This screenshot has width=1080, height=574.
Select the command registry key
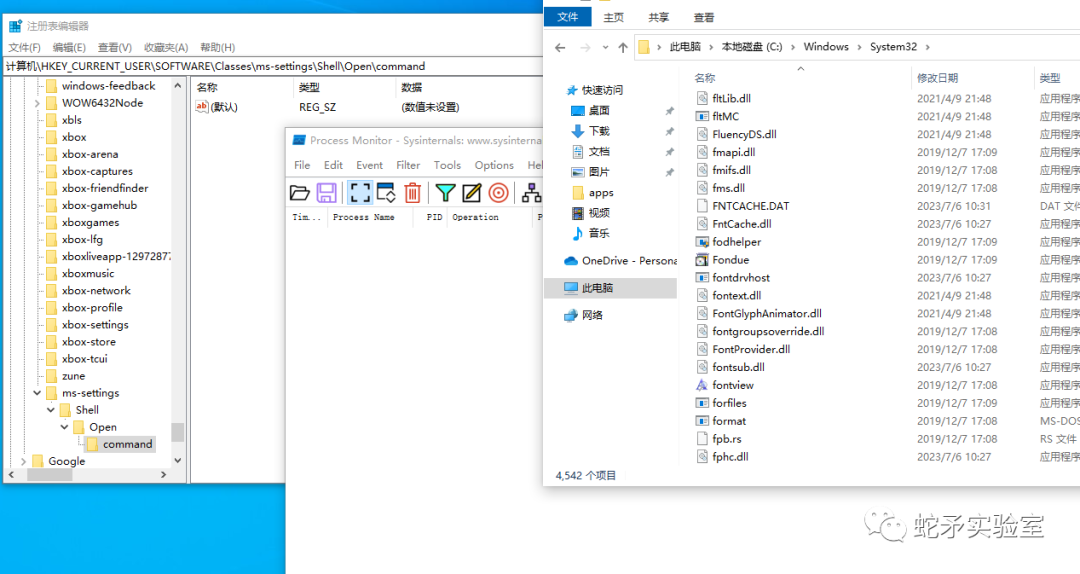127,444
